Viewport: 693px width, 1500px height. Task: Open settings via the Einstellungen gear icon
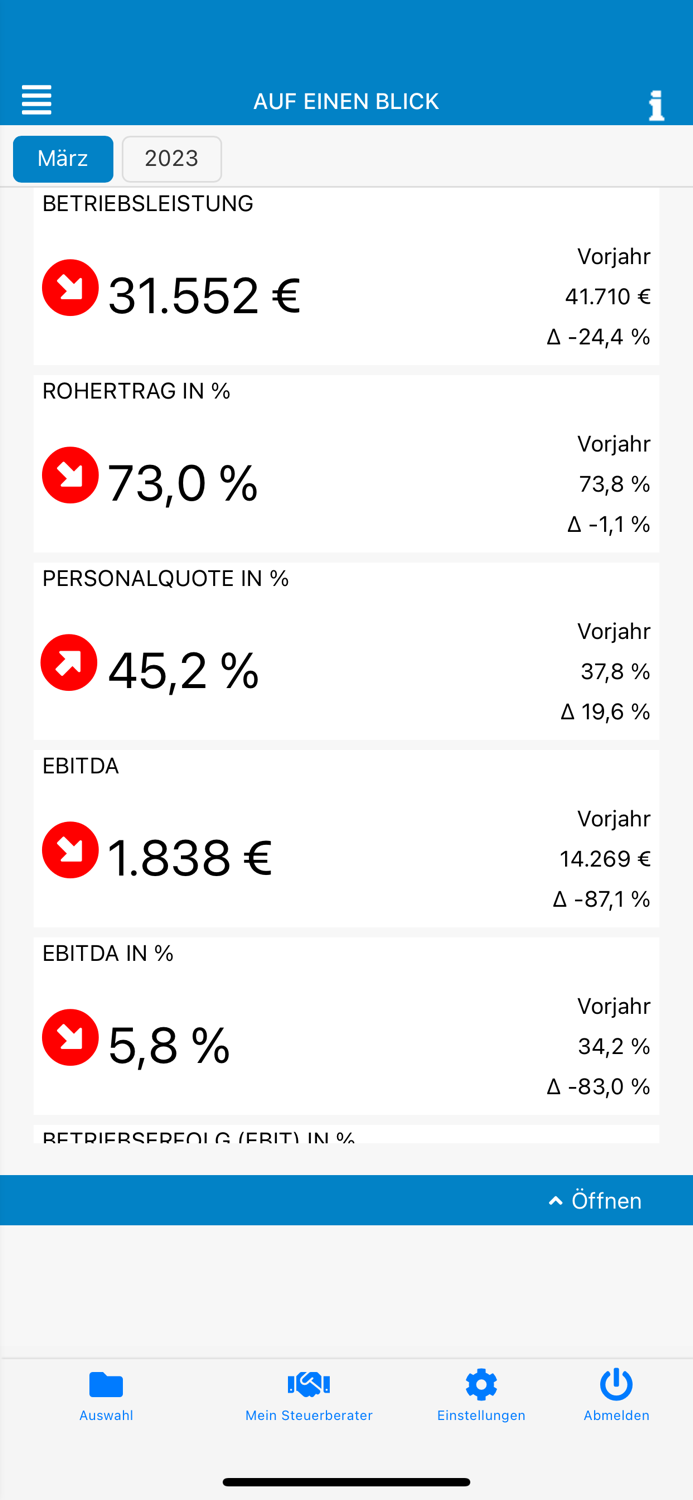click(x=481, y=1385)
